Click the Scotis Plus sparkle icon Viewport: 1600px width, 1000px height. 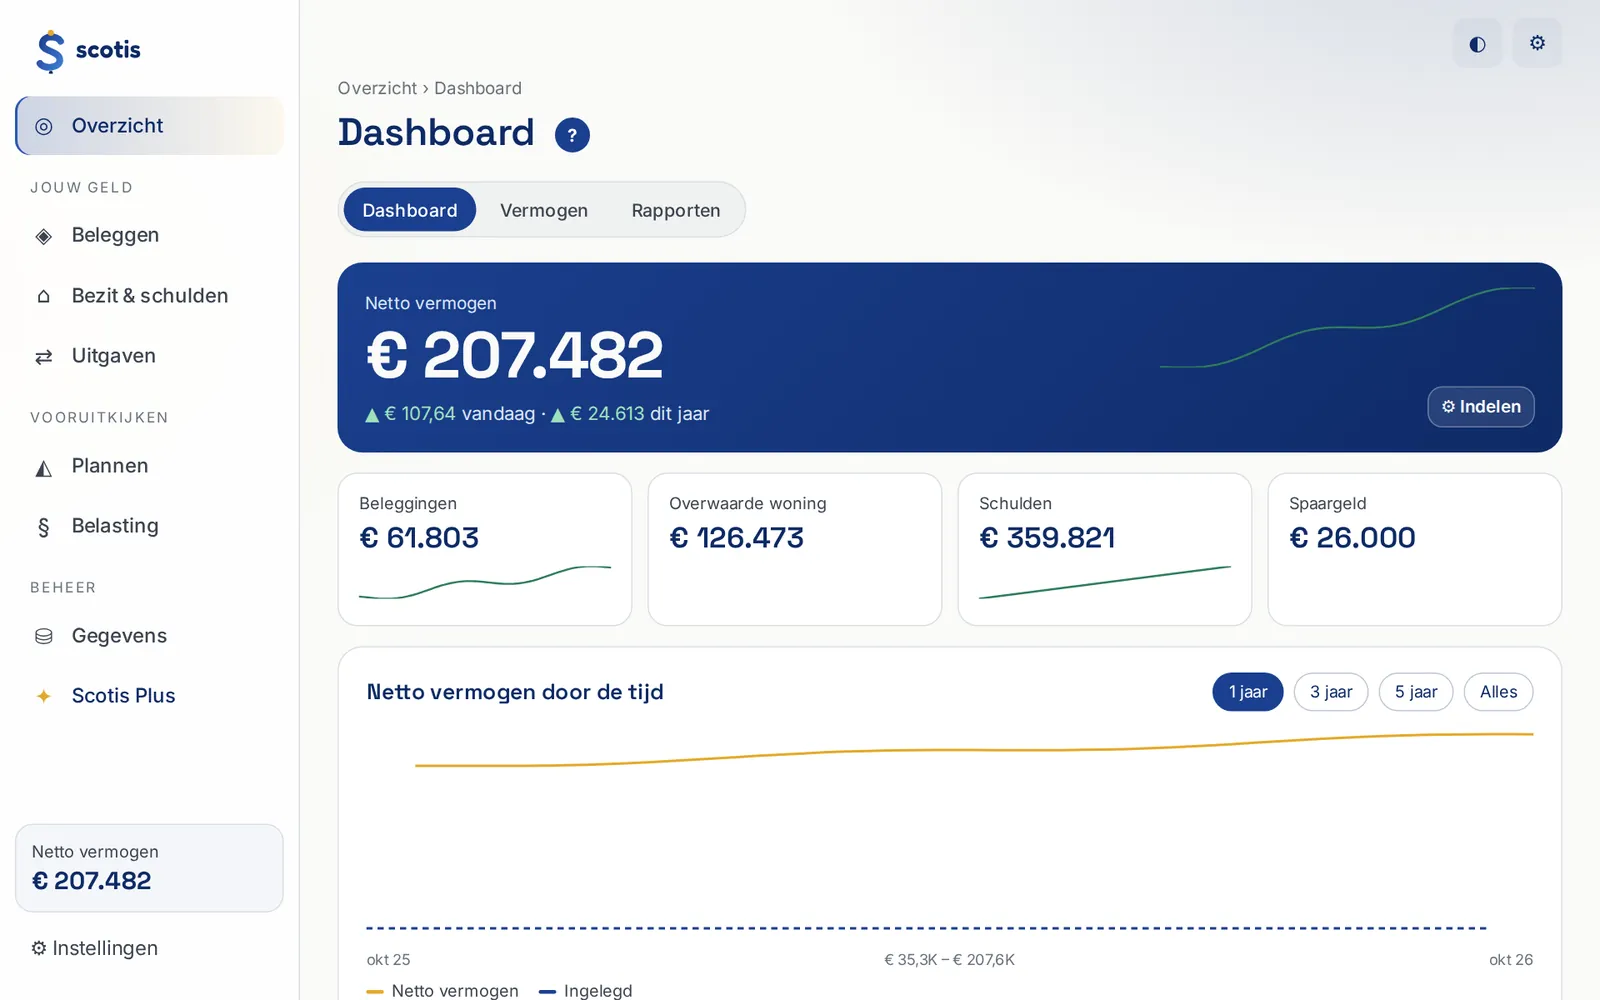(x=44, y=696)
